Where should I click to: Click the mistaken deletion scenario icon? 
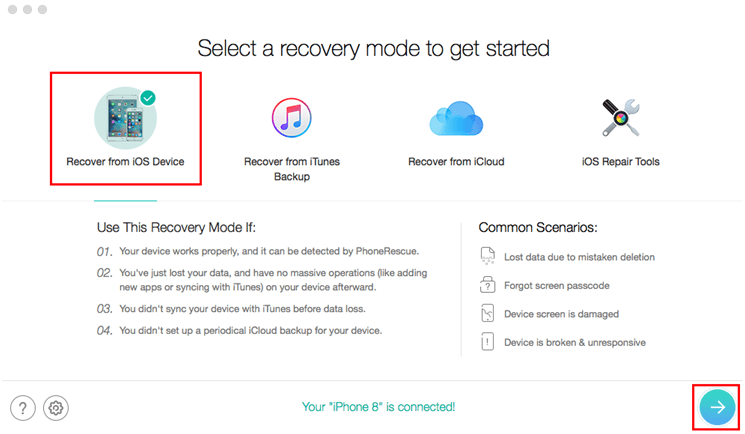tap(487, 256)
